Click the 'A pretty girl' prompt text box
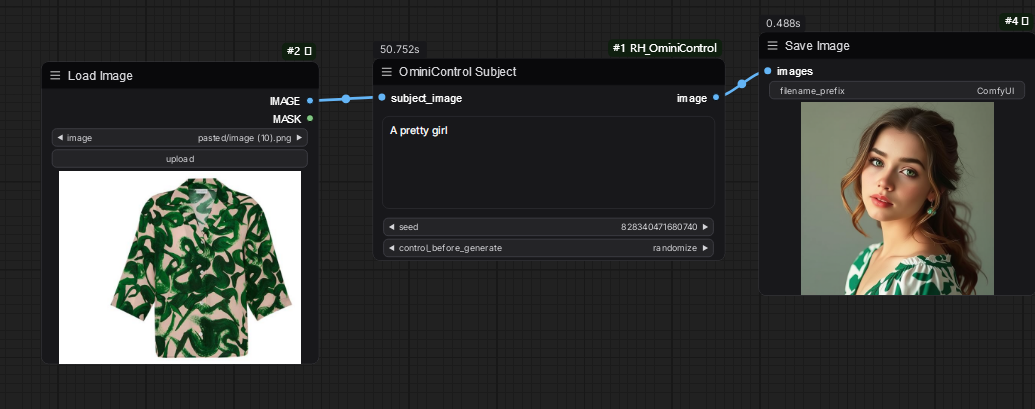1035x409 pixels. pos(548,162)
